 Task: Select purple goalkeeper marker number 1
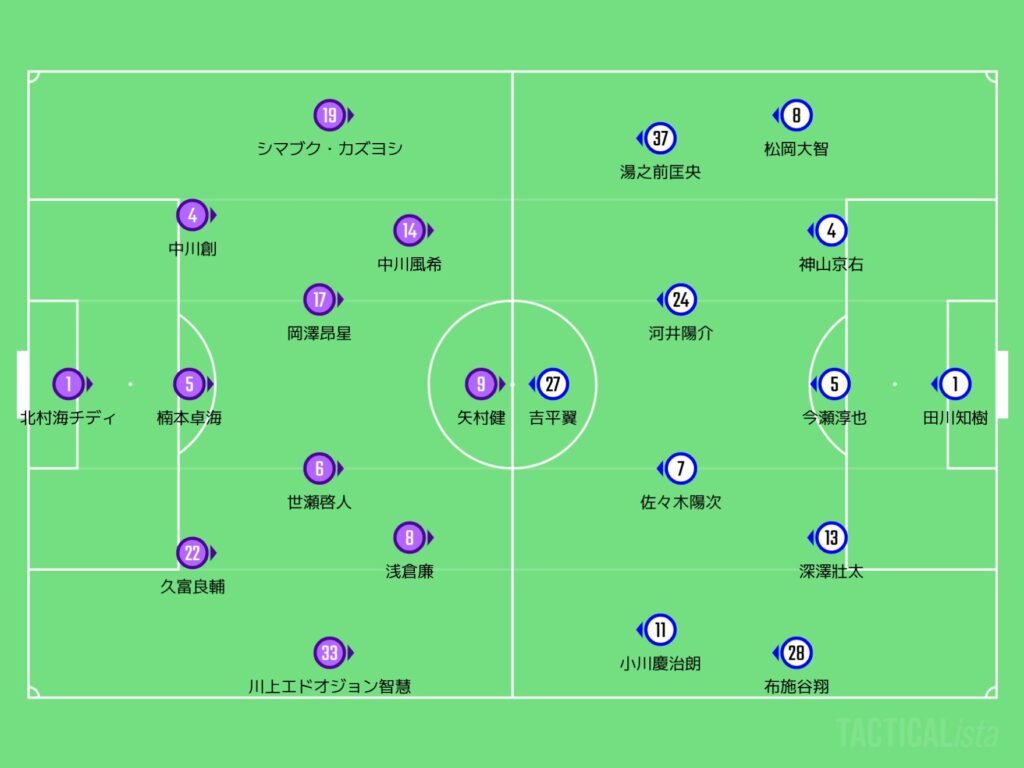[69, 384]
